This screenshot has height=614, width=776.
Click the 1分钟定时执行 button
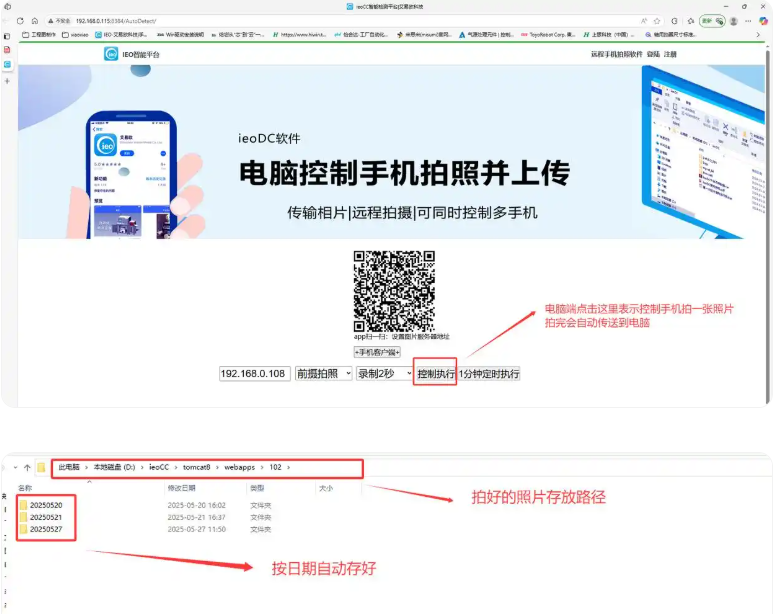489,374
